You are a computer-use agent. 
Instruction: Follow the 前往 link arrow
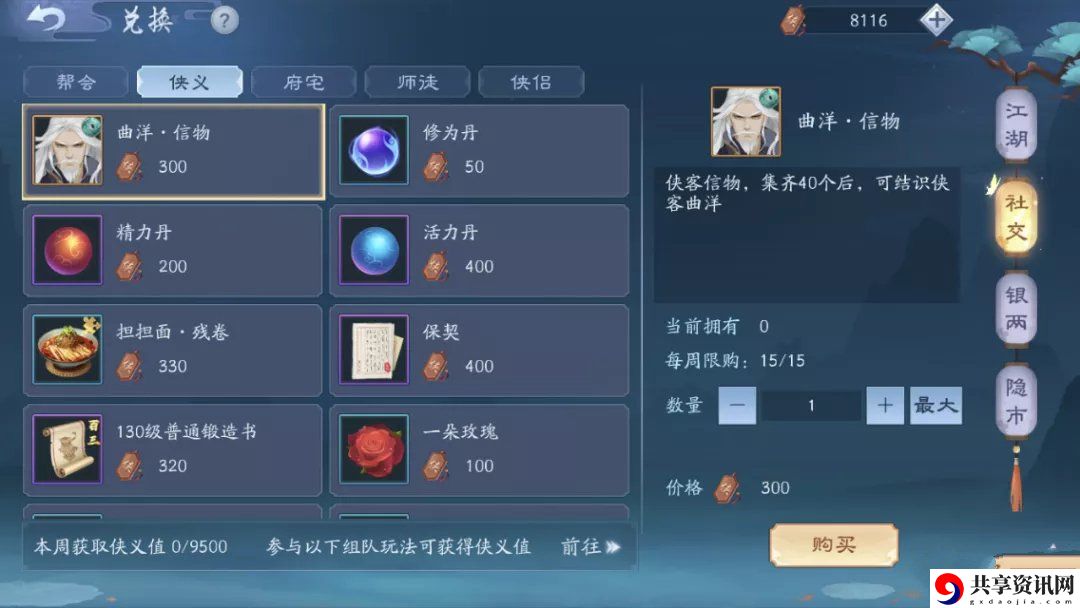[591, 547]
